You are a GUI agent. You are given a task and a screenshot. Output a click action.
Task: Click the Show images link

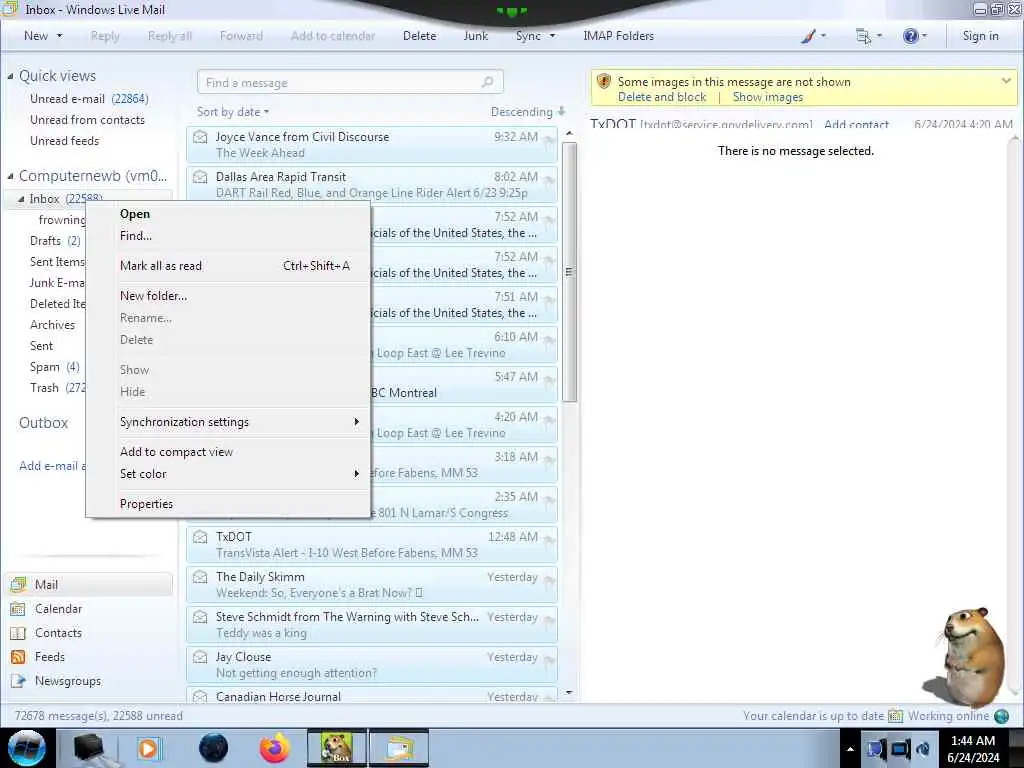tap(768, 97)
